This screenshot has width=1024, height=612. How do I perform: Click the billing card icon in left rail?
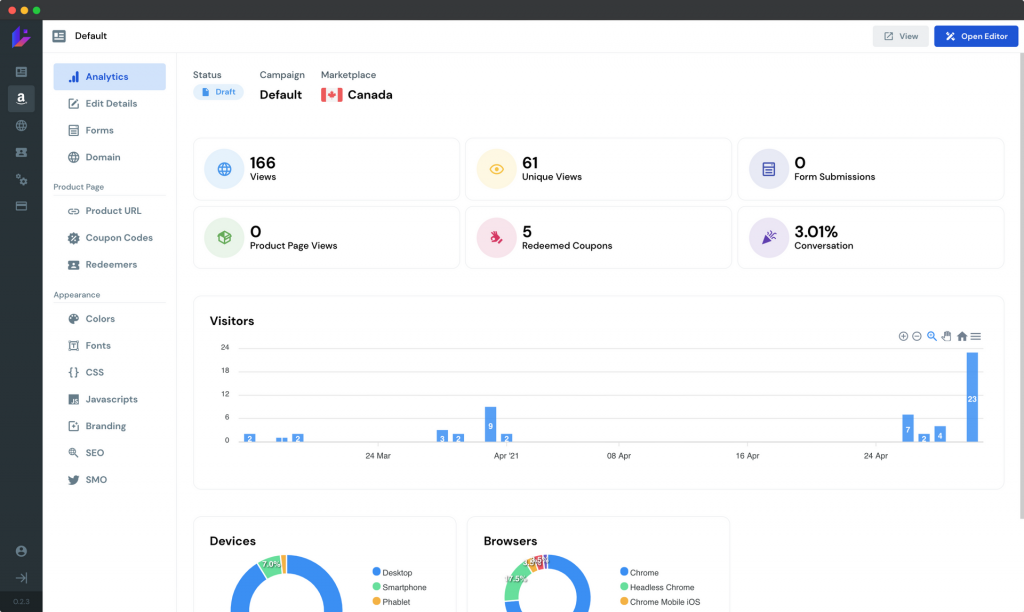pyautogui.click(x=21, y=206)
